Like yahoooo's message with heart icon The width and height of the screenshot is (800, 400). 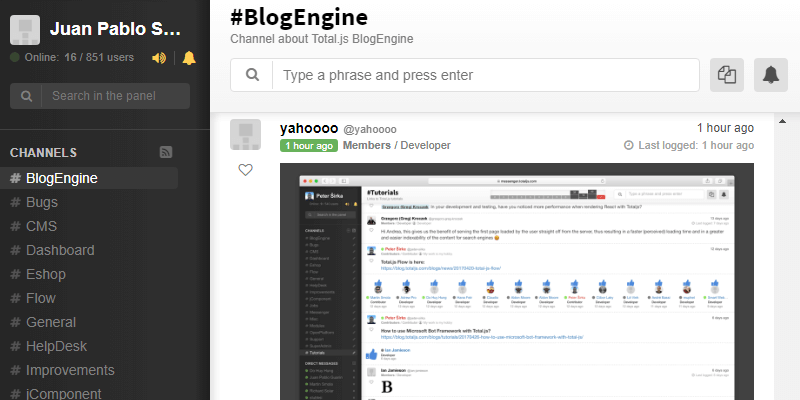click(x=246, y=170)
